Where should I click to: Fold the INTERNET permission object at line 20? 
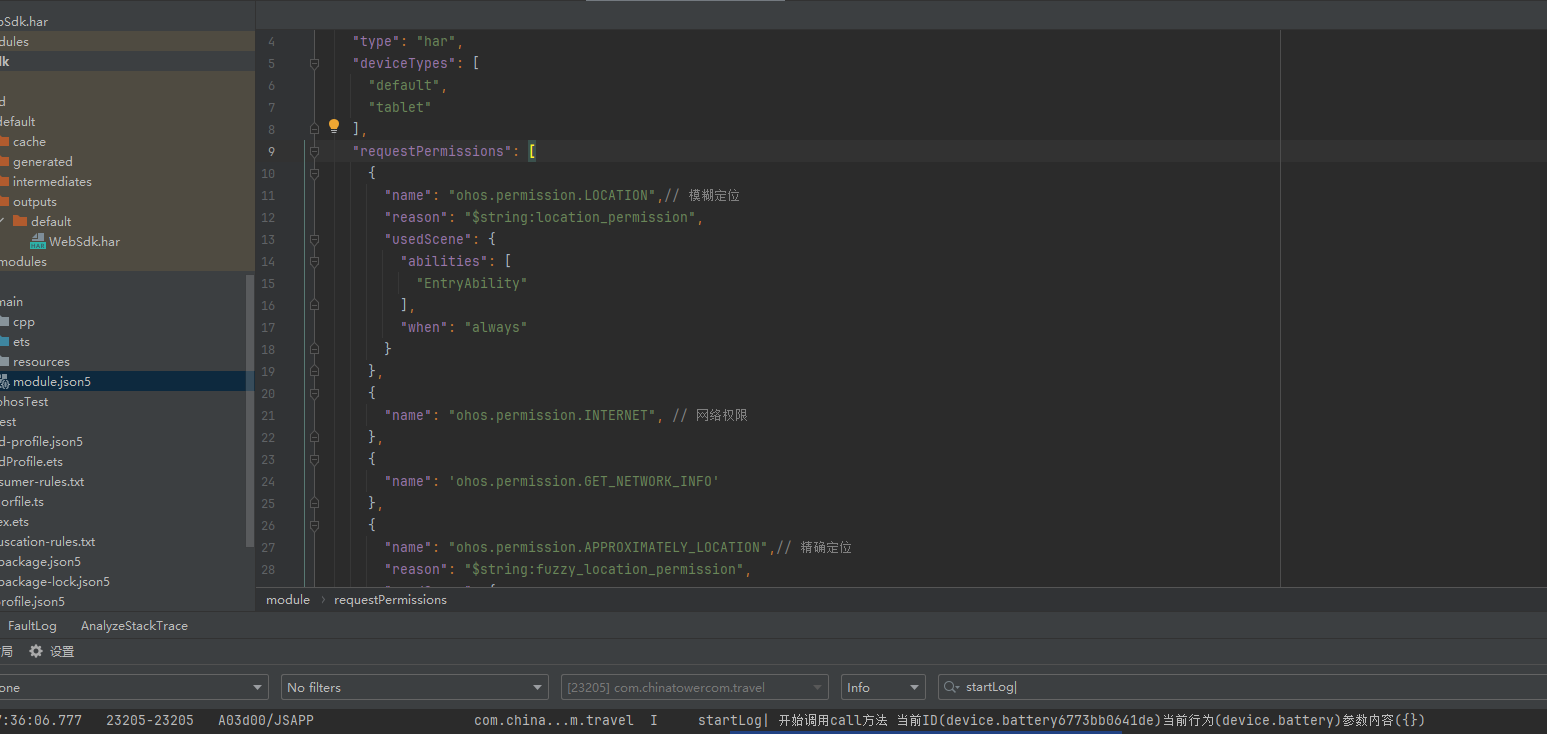pyautogui.click(x=314, y=393)
